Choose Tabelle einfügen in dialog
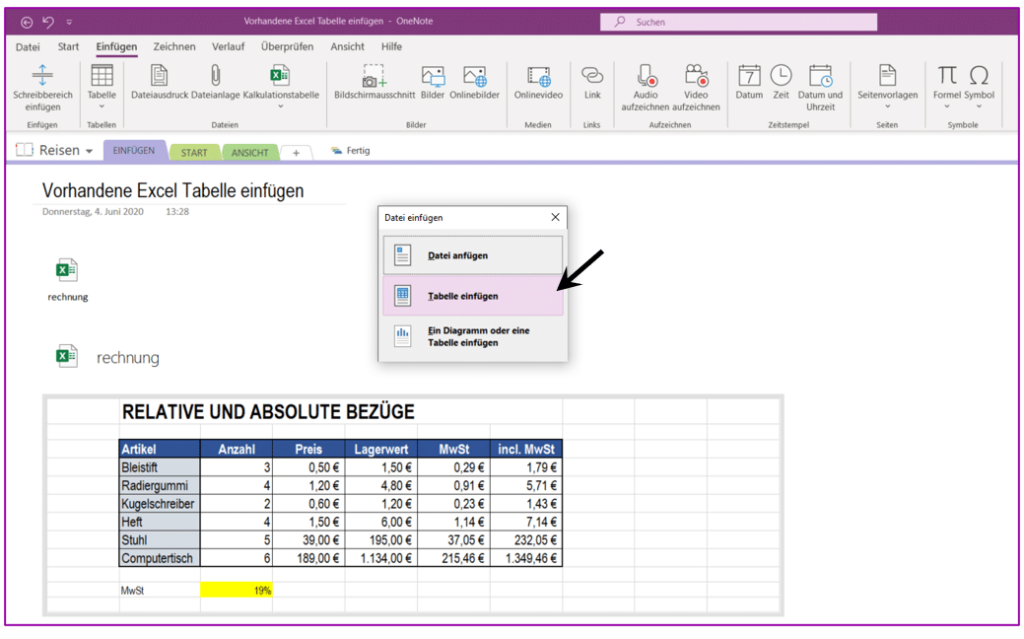The height and width of the screenshot is (639, 1024). 473,296
